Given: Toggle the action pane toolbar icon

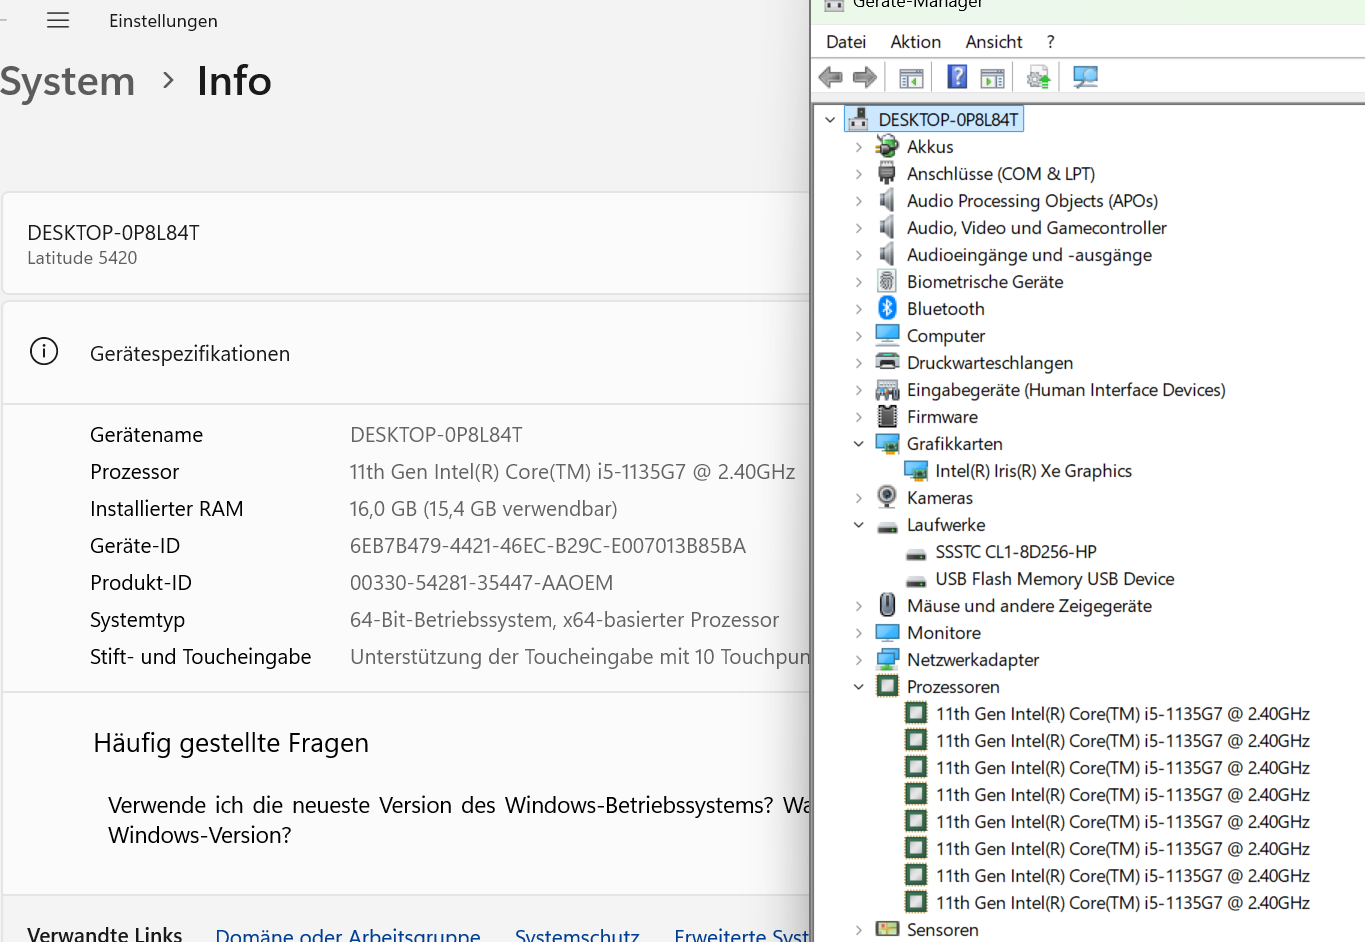Looking at the screenshot, I should (x=992, y=77).
